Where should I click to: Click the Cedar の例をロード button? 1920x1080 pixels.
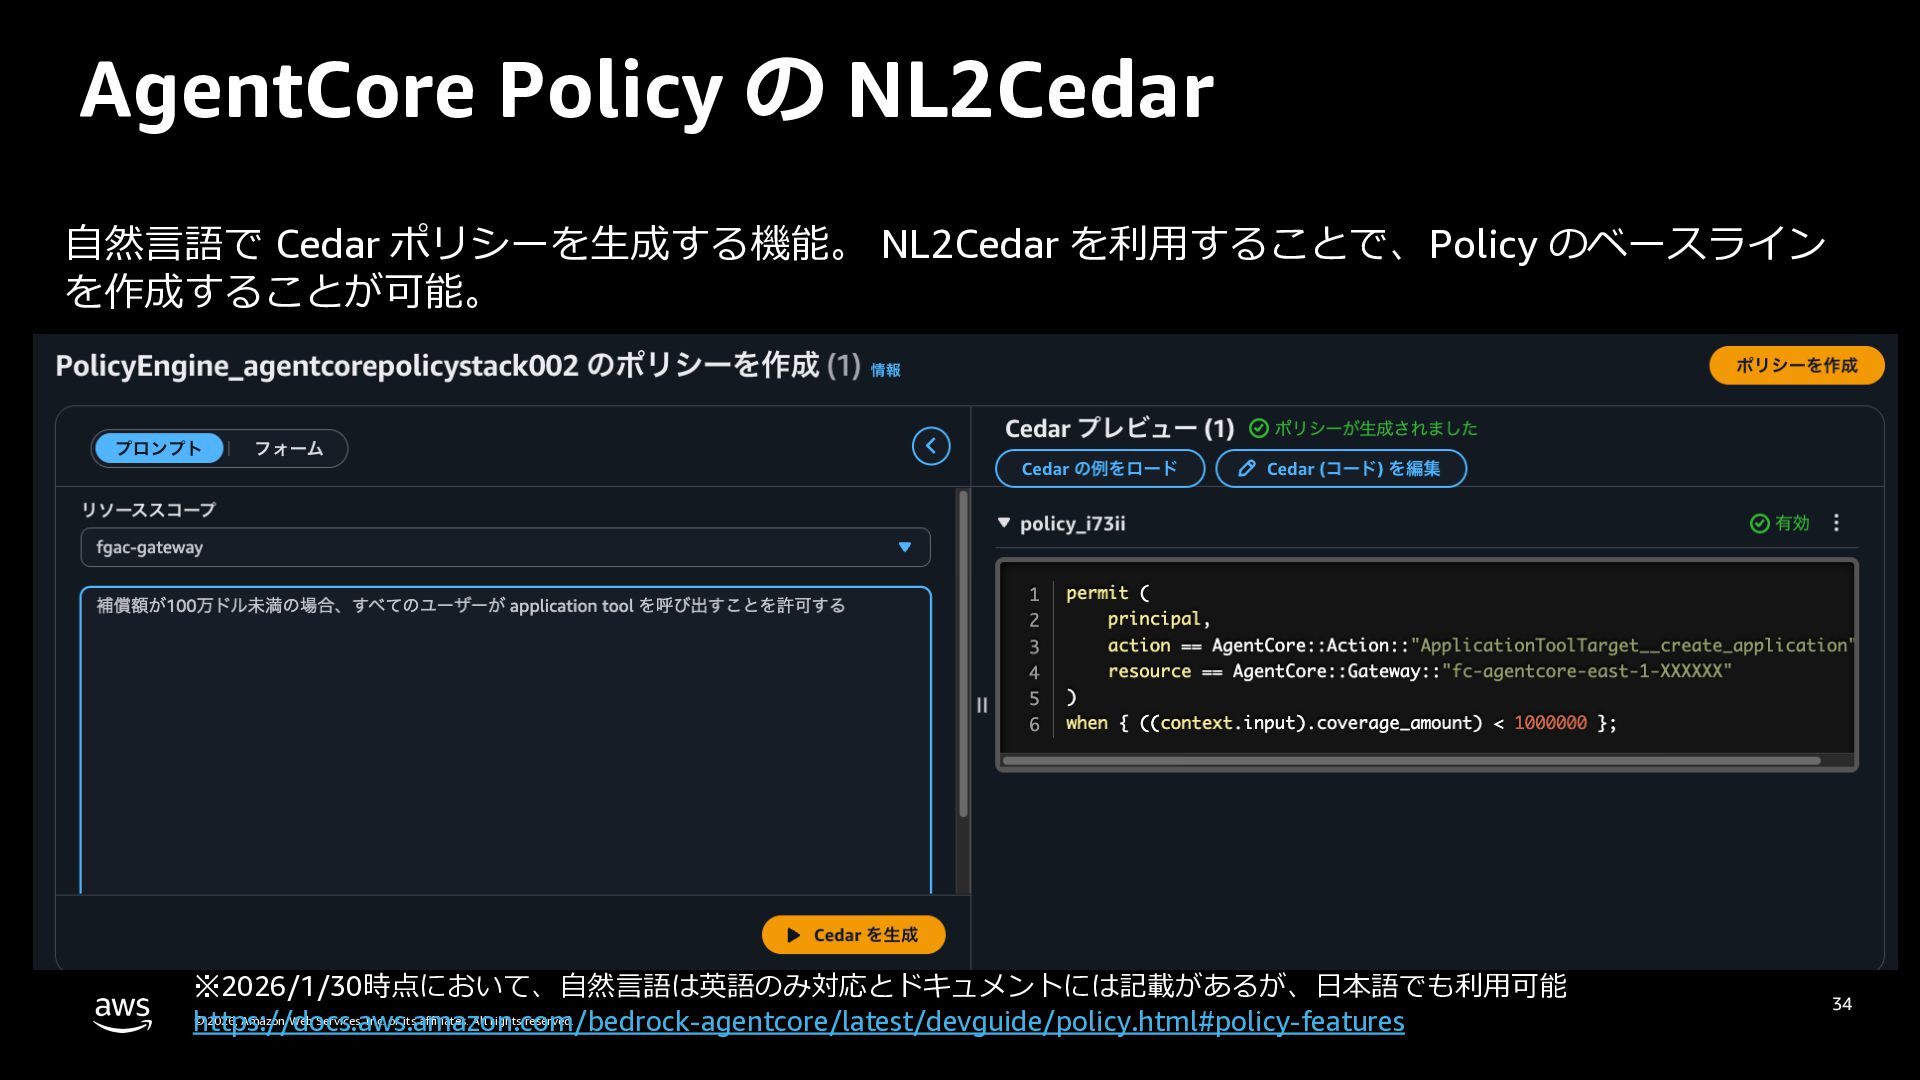click(1099, 469)
